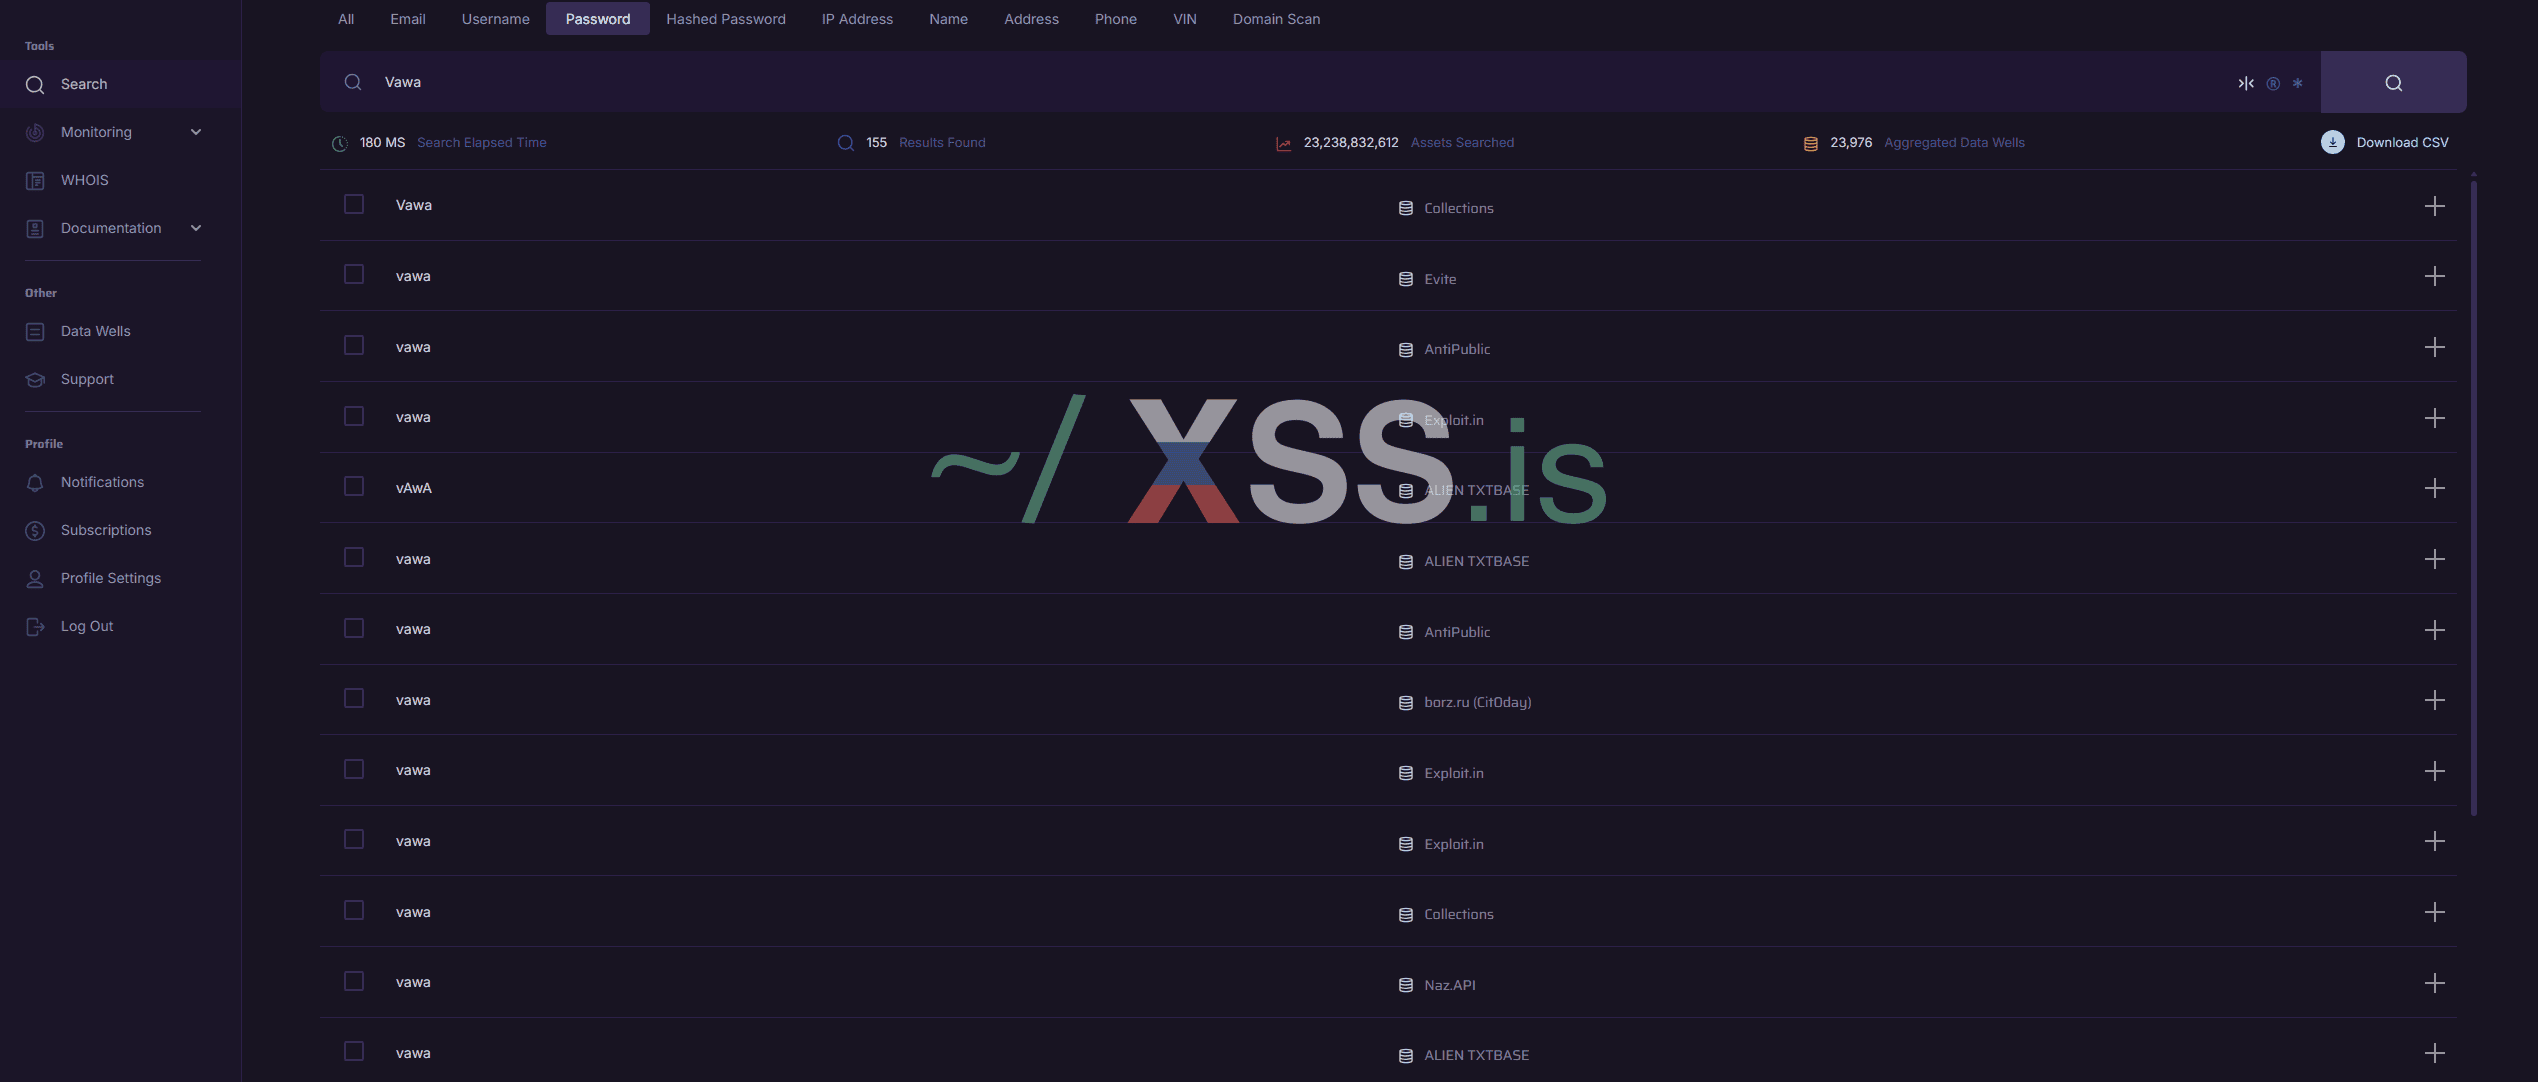The image size is (2538, 1082).
Task: Click the wildcard asterisk icon in search bar
Action: [x=2297, y=83]
